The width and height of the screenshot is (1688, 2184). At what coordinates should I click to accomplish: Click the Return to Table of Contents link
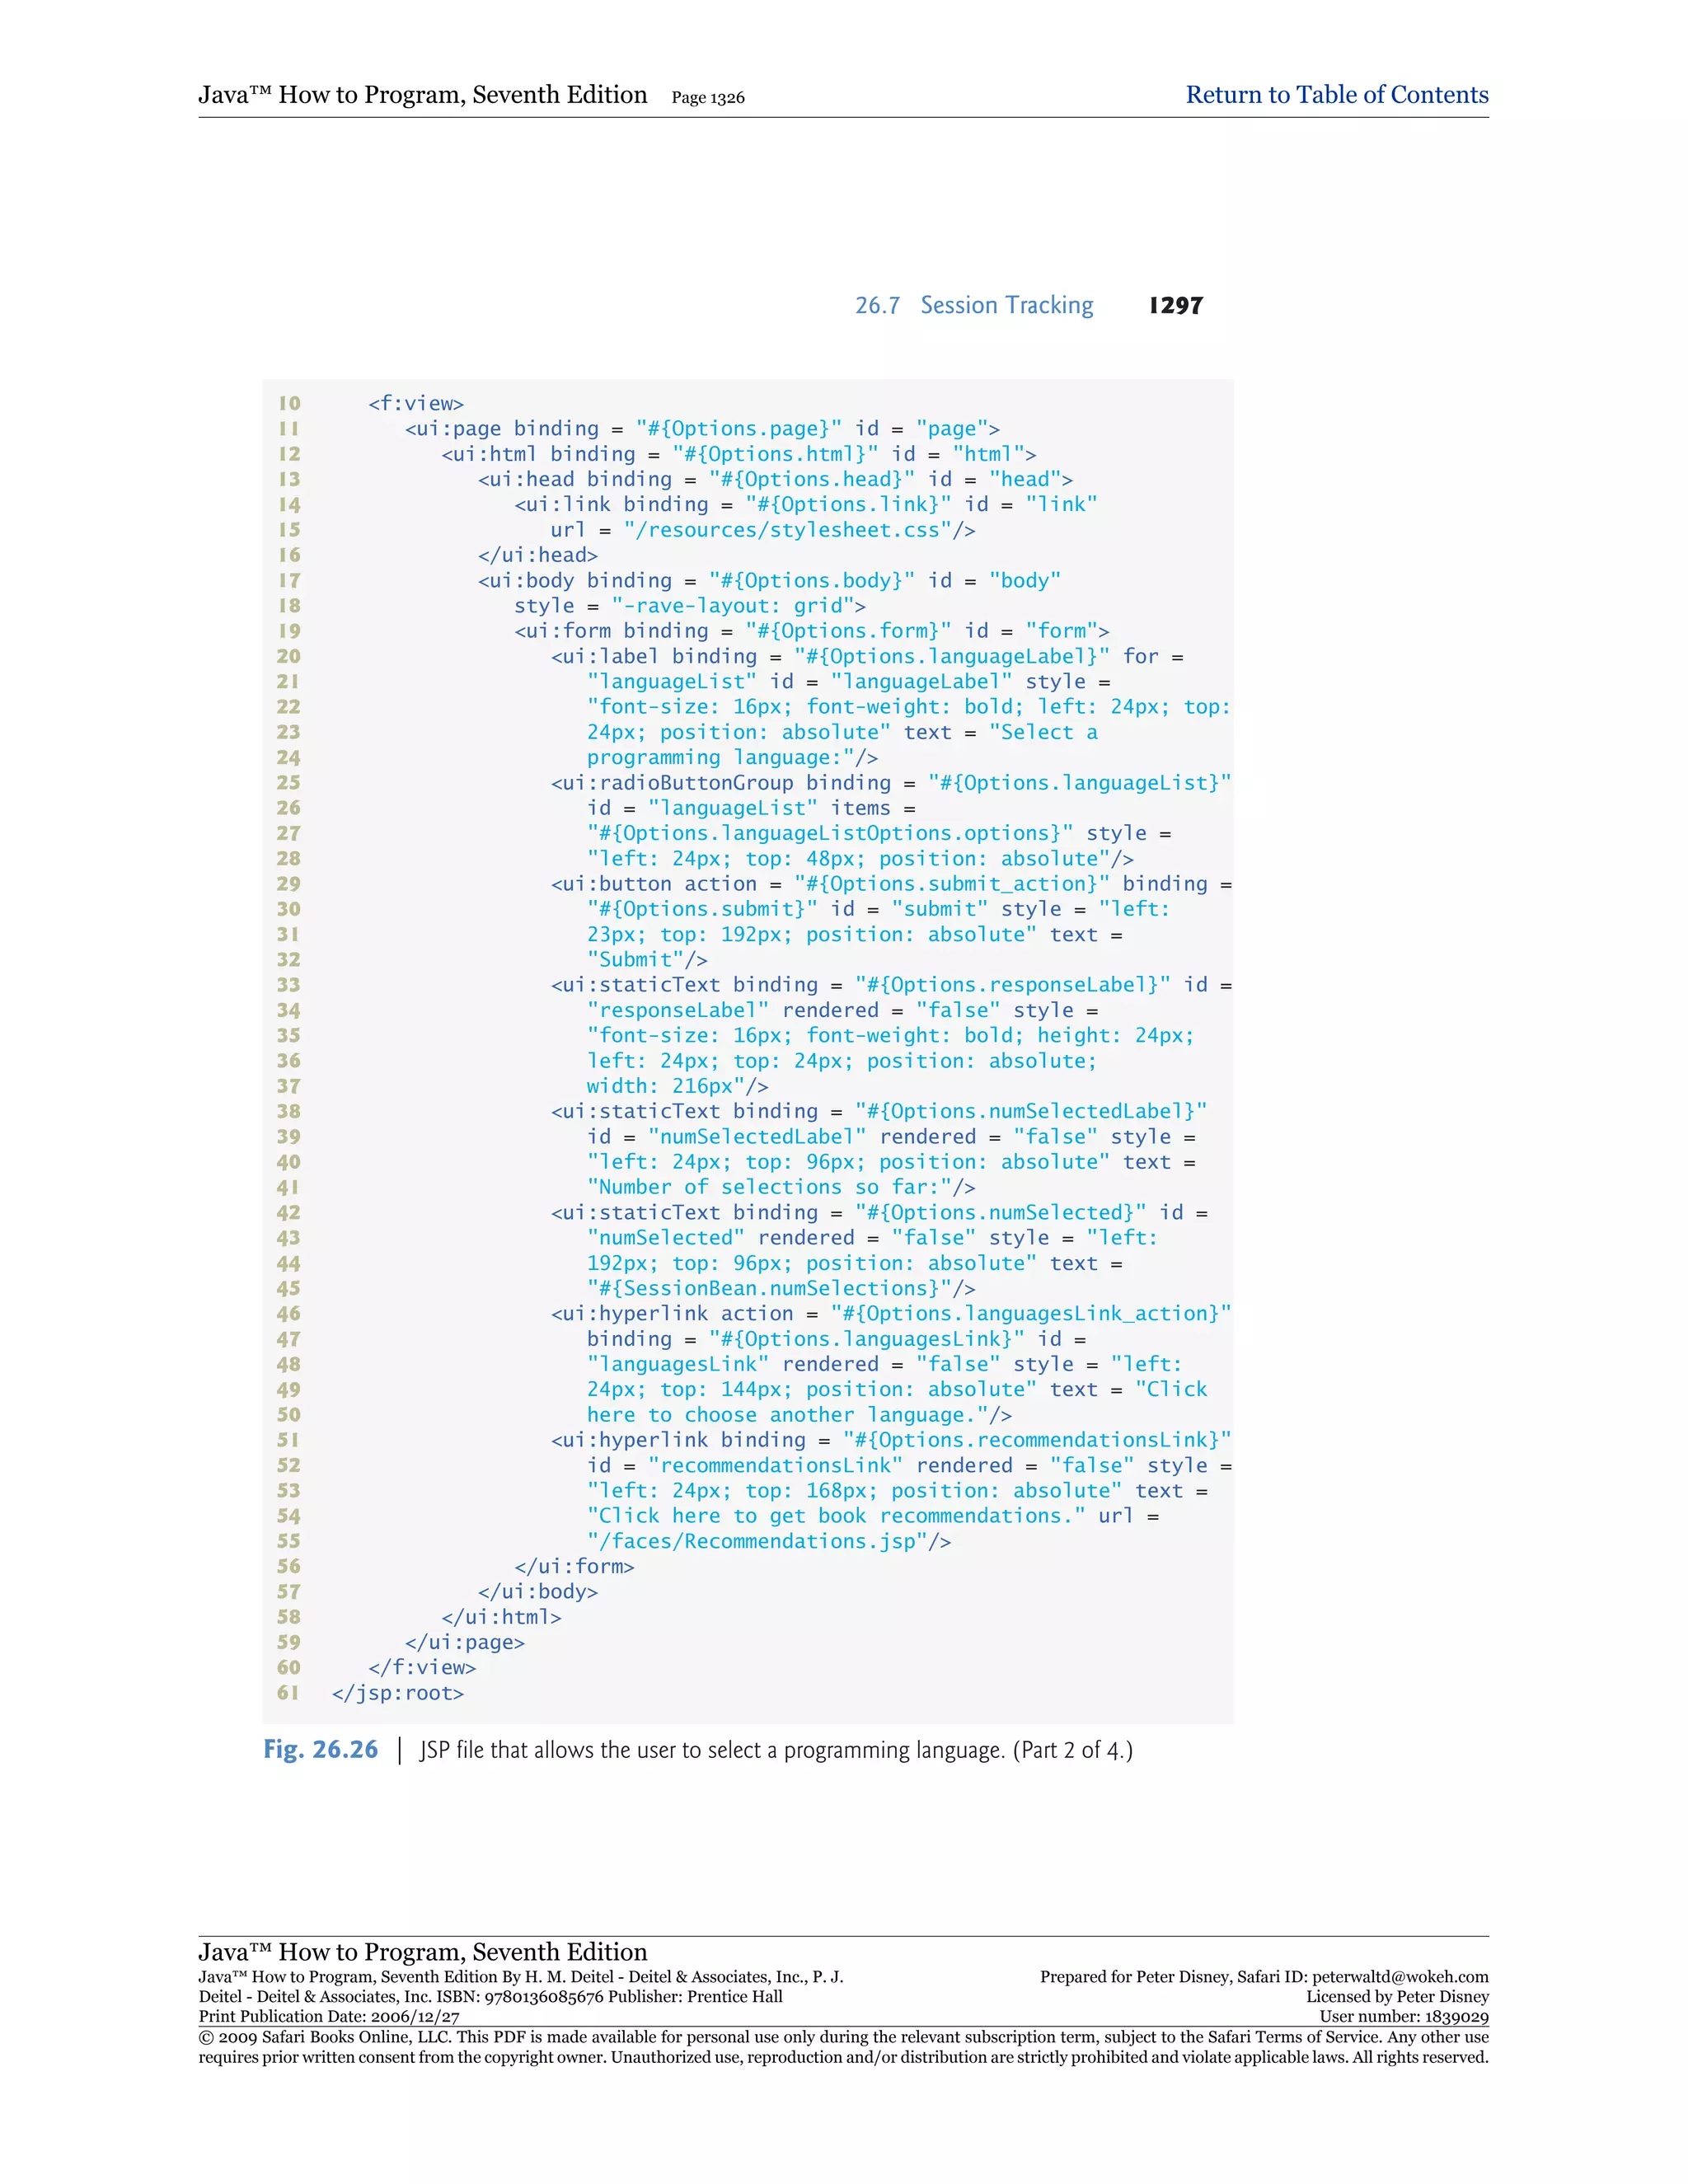click(x=1336, y=95)
